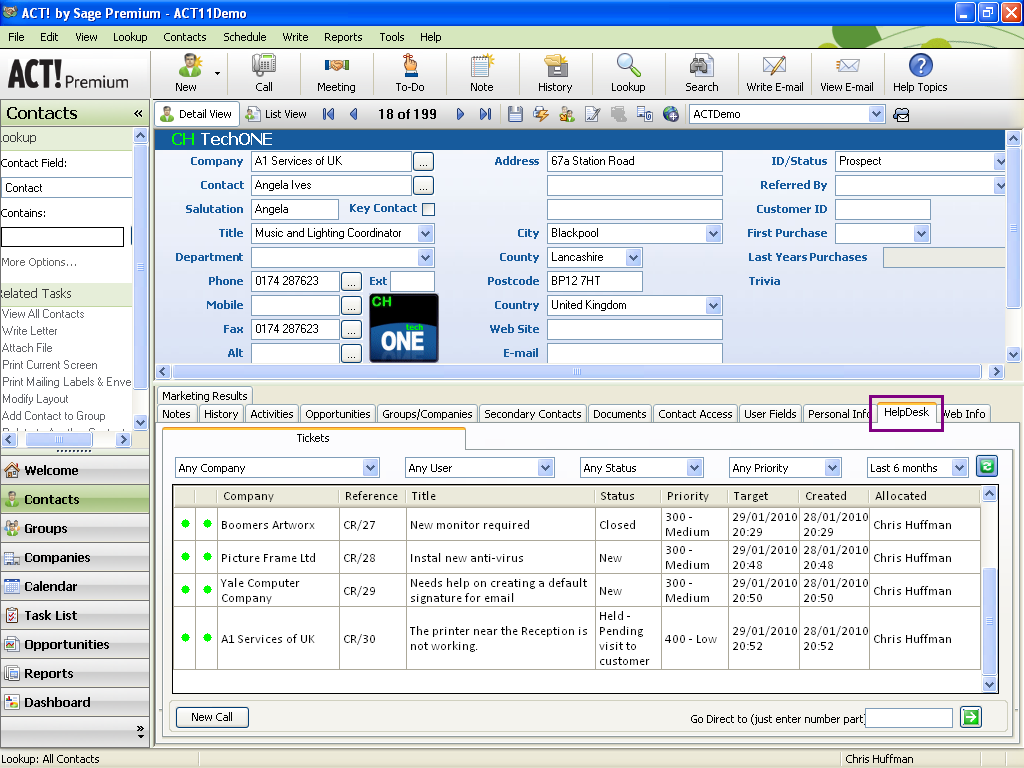Click the globe icon in navigation toolbar
This screenshot has height=768, width=1024.
tap(671, 114)
